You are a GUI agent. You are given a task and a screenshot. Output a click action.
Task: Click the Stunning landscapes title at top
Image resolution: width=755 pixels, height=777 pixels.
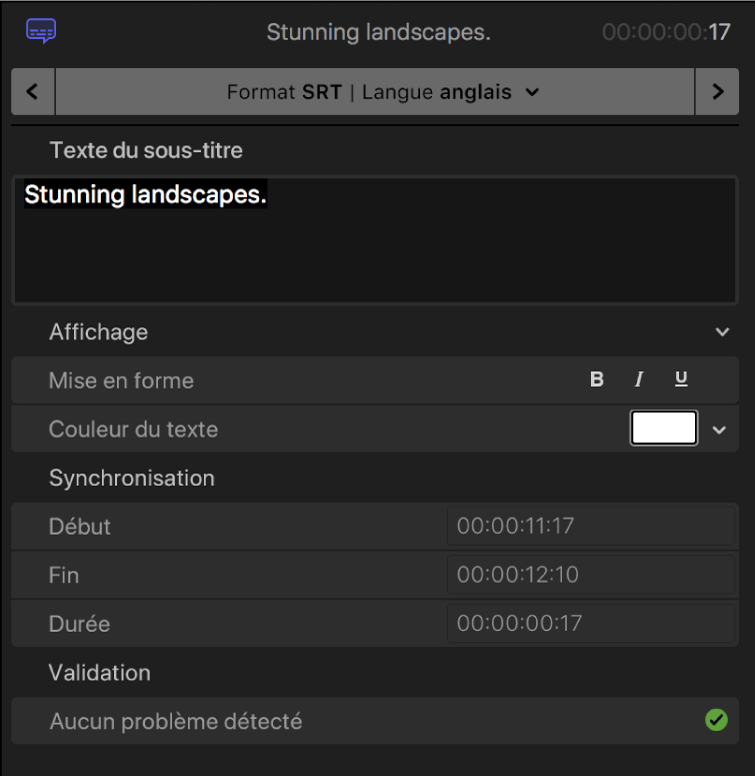click(378, 33)
